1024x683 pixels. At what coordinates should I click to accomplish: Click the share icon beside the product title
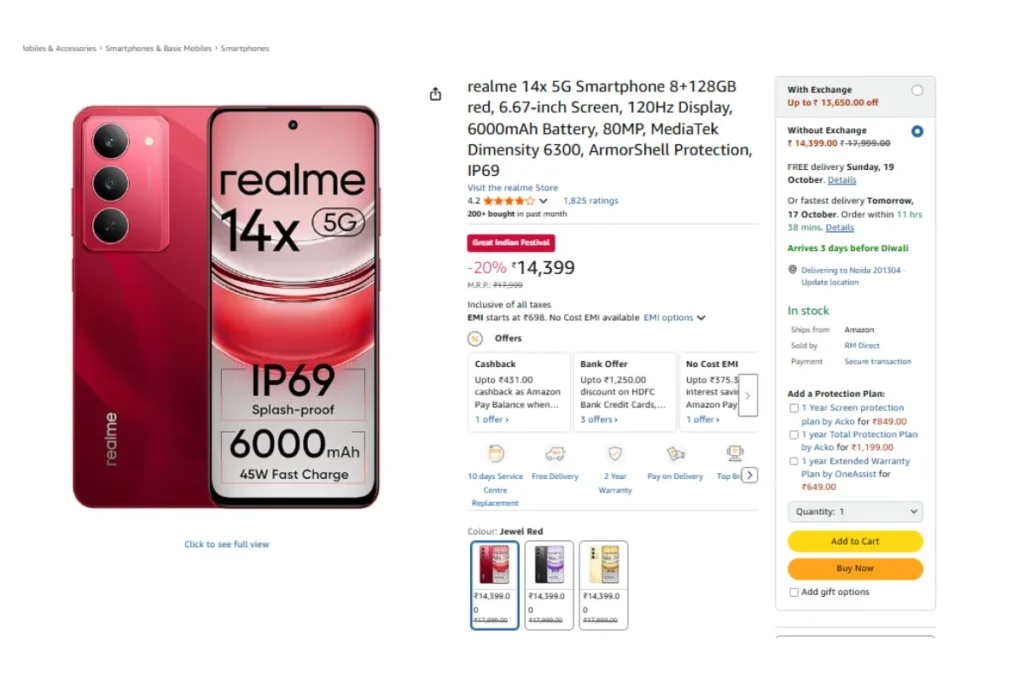[435, 94]
